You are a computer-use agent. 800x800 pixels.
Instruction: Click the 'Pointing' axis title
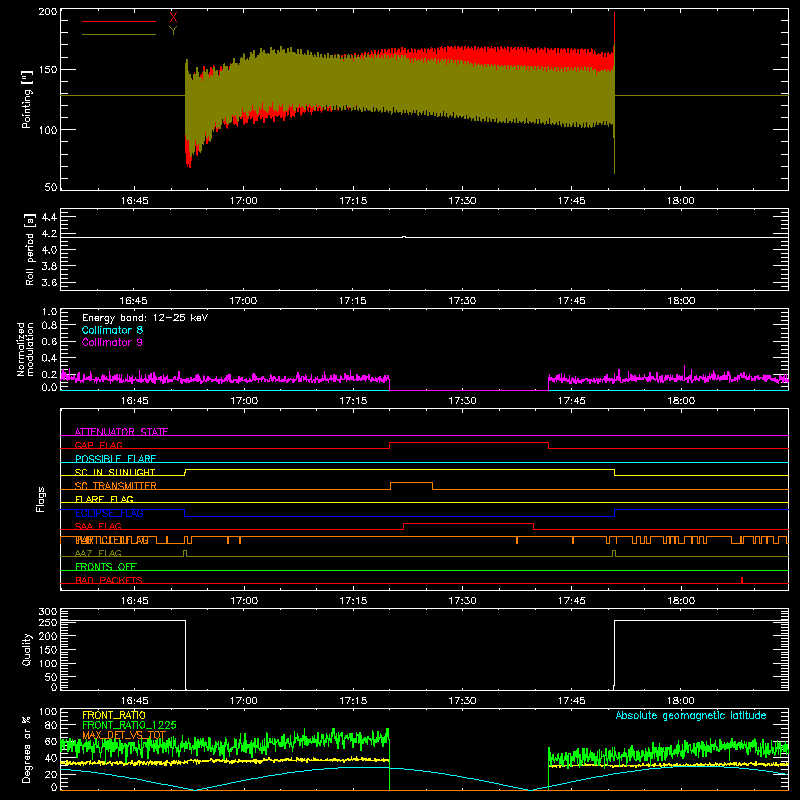pos(27,99)
